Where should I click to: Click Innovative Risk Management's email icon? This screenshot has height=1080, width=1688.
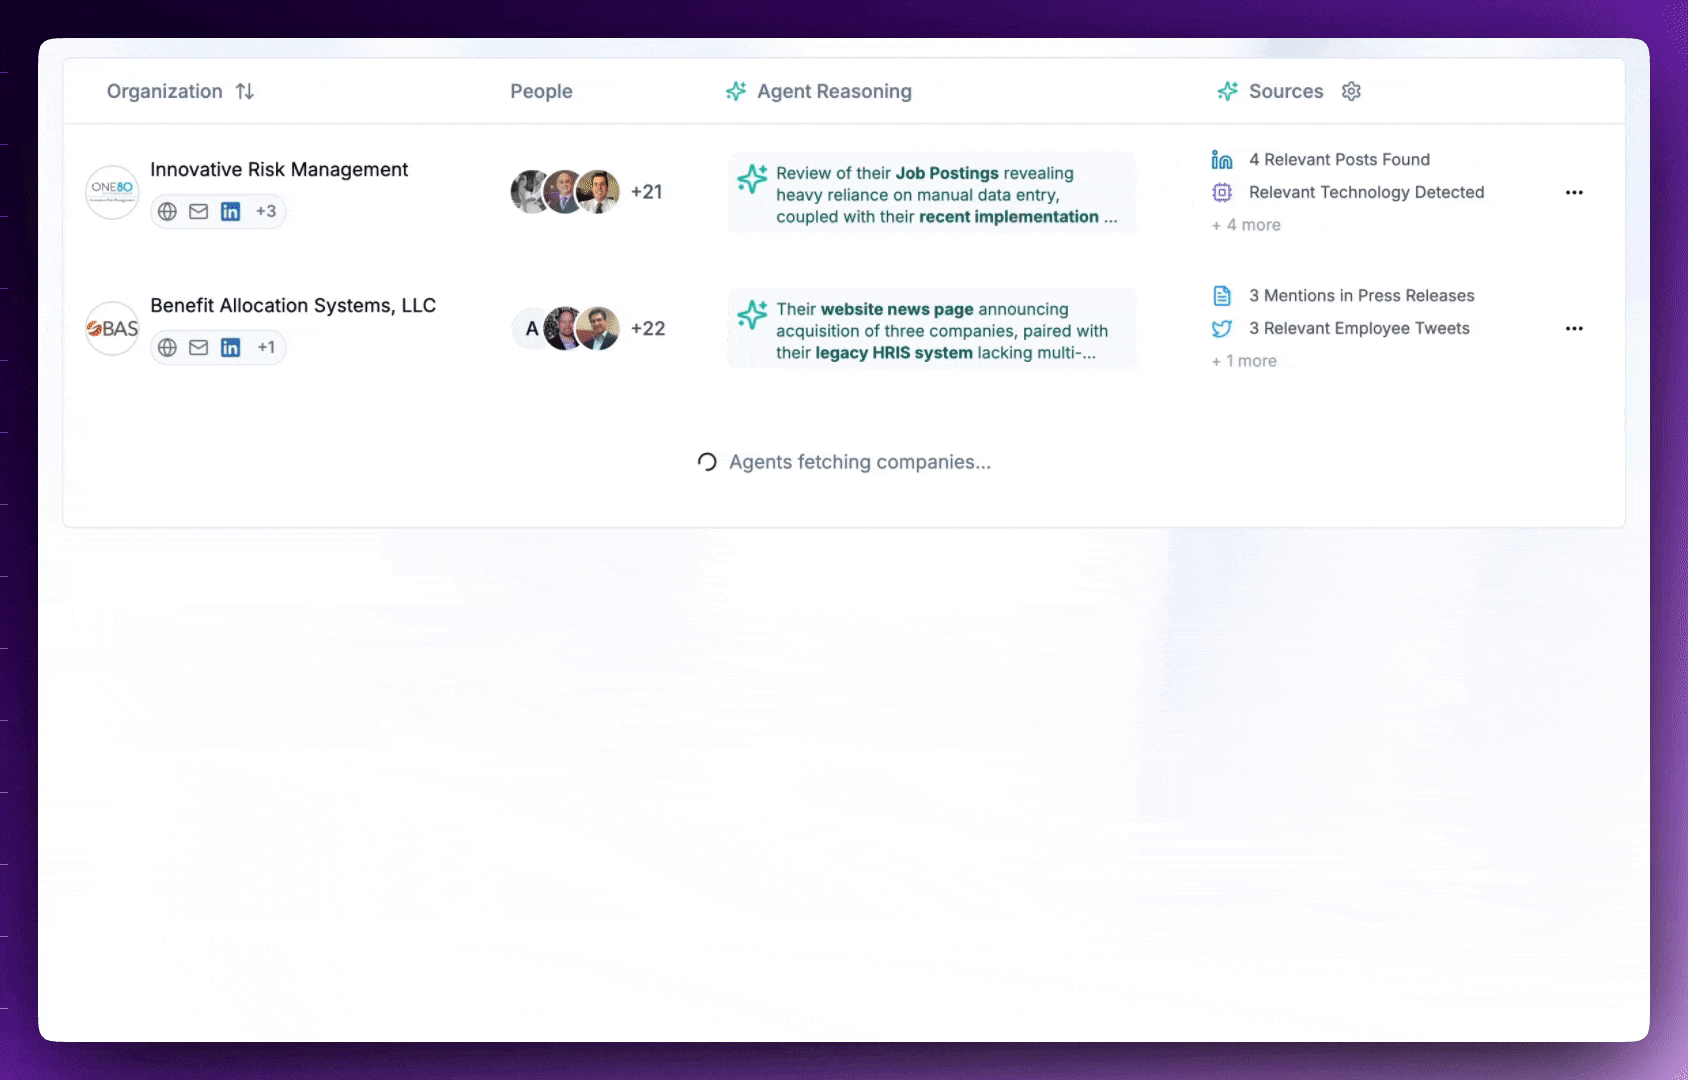tap(199, 212)
